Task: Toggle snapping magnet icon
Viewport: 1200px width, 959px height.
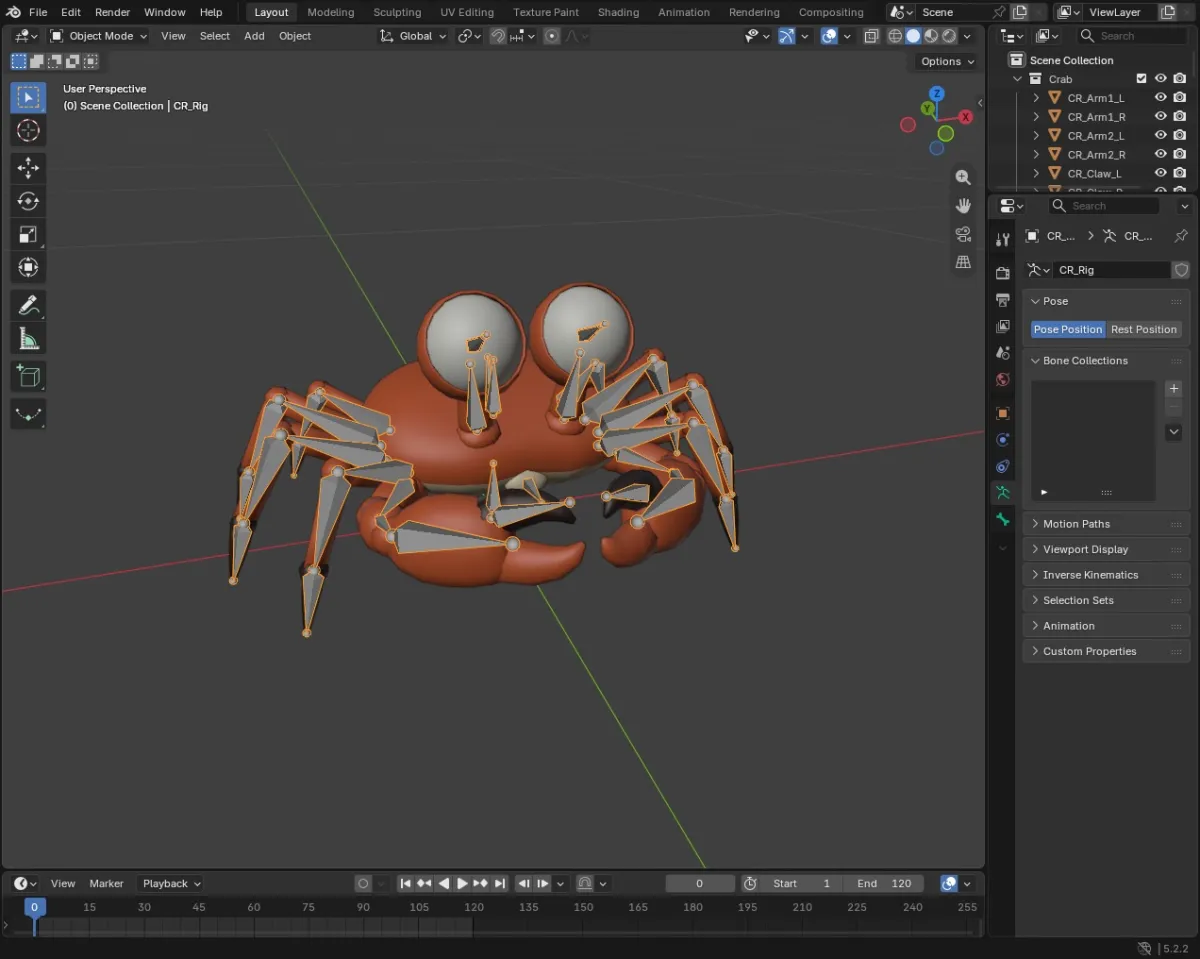Action: [x=497, y=36]
